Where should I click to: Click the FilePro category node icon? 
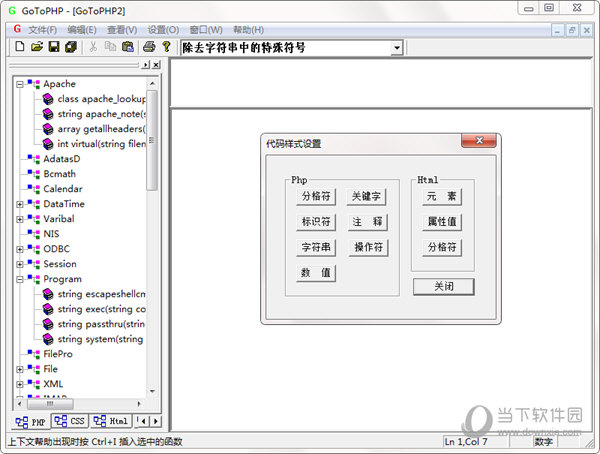[34, 354]
